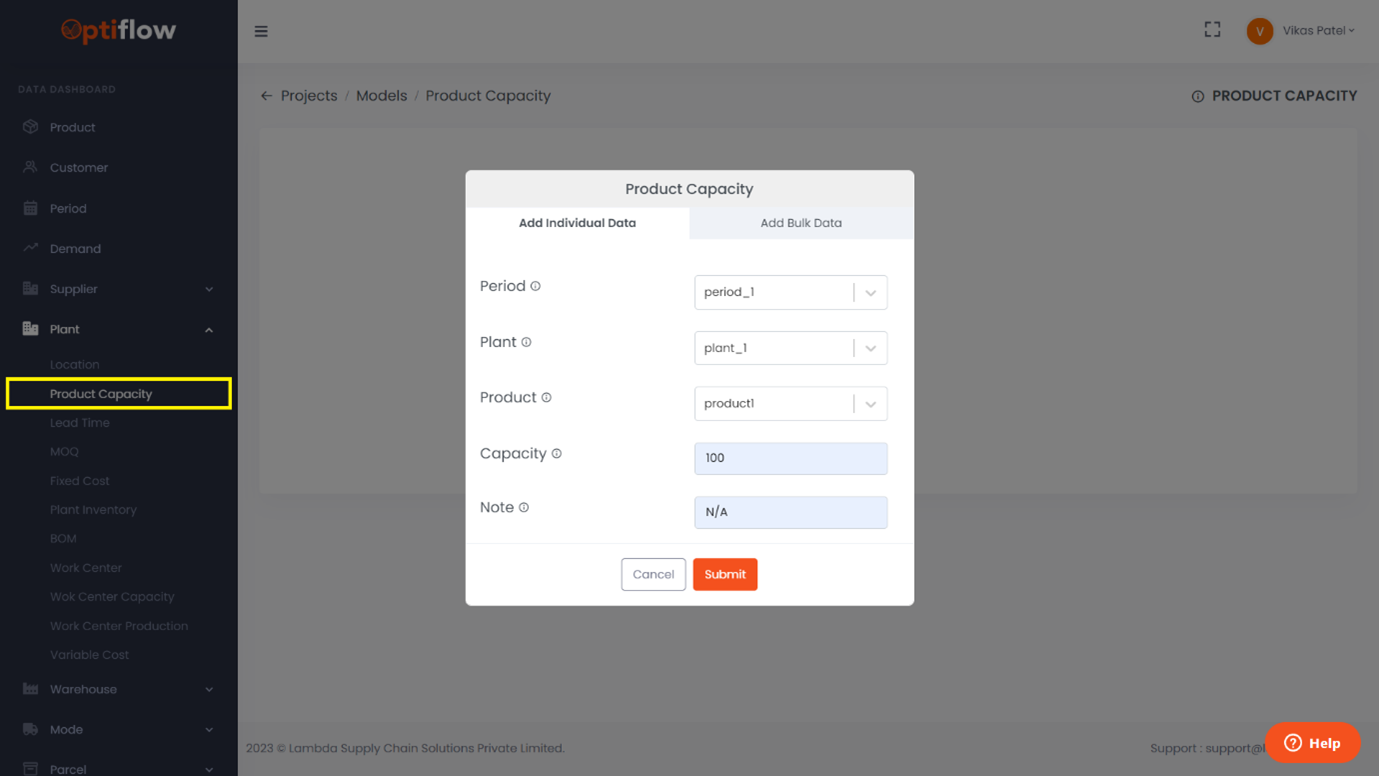The image size is (1379, 776).
Task: Click the Capacity field info icon
Action: click(x=557, y=454)
